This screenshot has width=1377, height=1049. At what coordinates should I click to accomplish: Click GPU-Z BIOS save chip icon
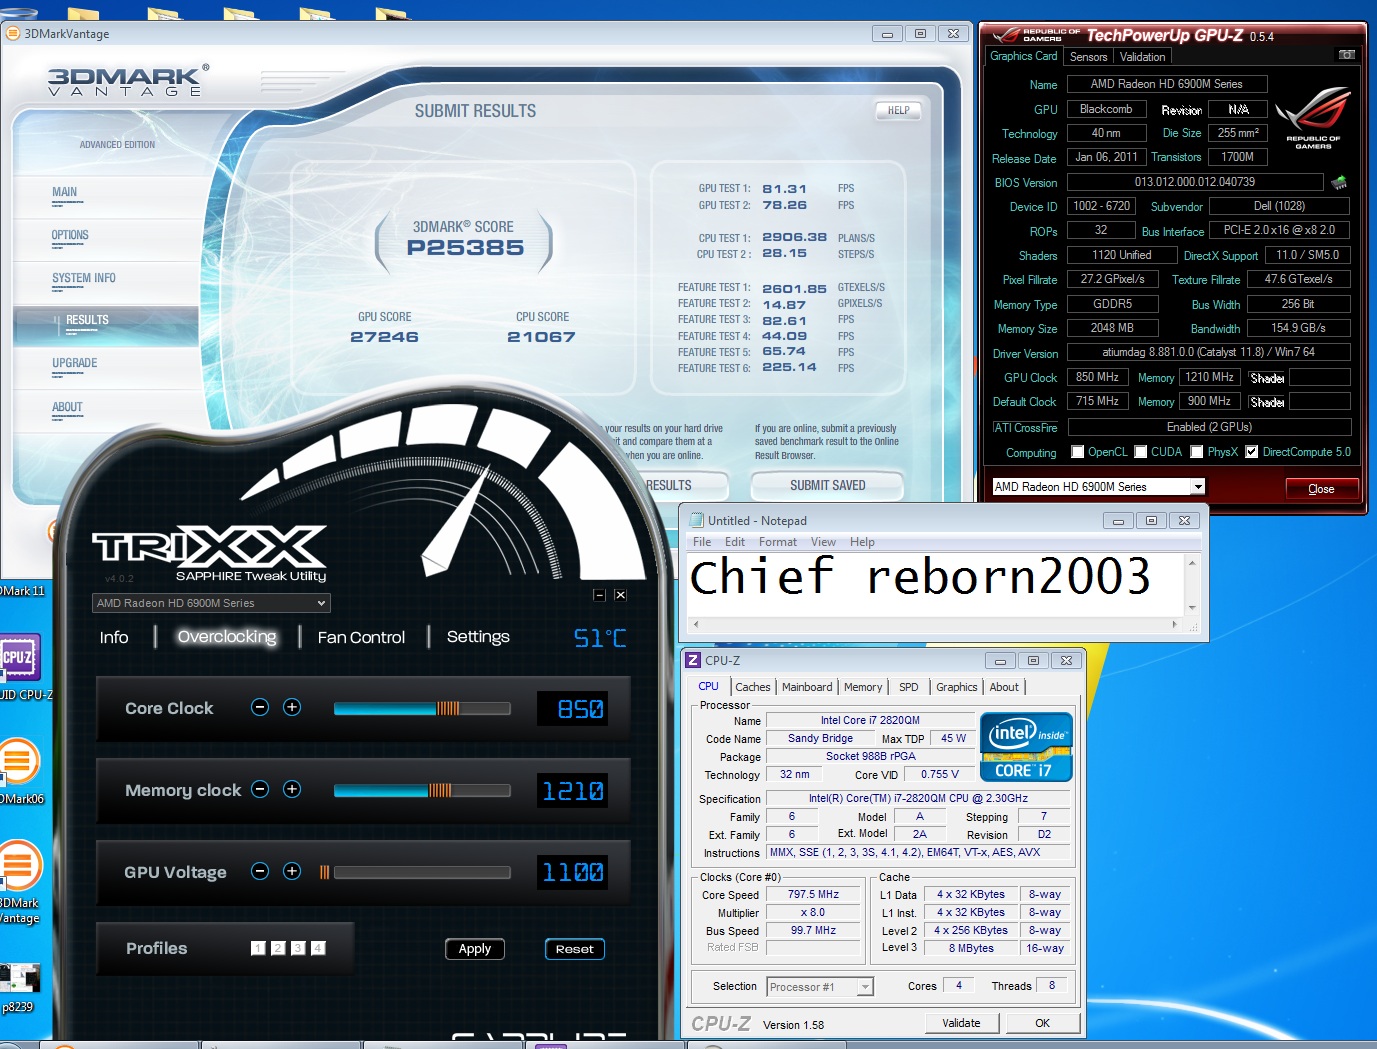1339,182
